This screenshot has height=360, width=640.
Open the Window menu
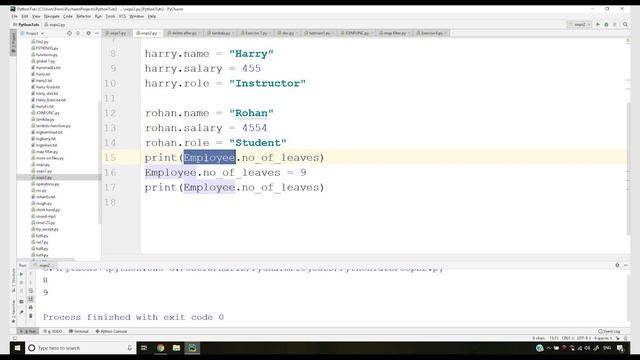pyautogui.click(x=137, y=16)
